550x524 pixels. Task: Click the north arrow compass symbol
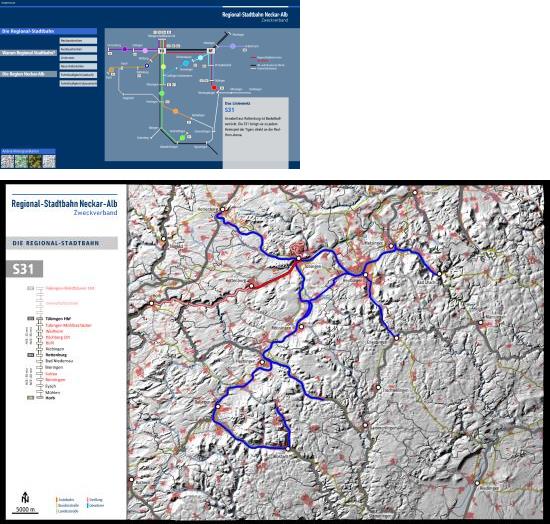click(x=25, y=497)
